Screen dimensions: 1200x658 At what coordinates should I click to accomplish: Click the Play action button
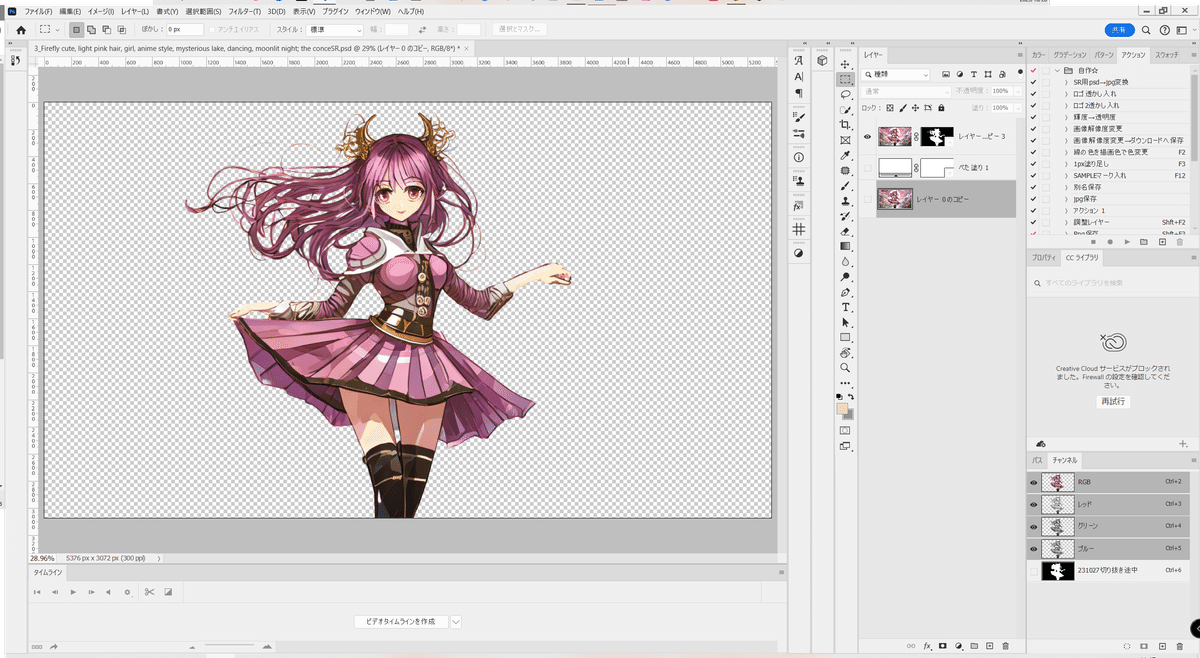click(x=1127, y=242)
